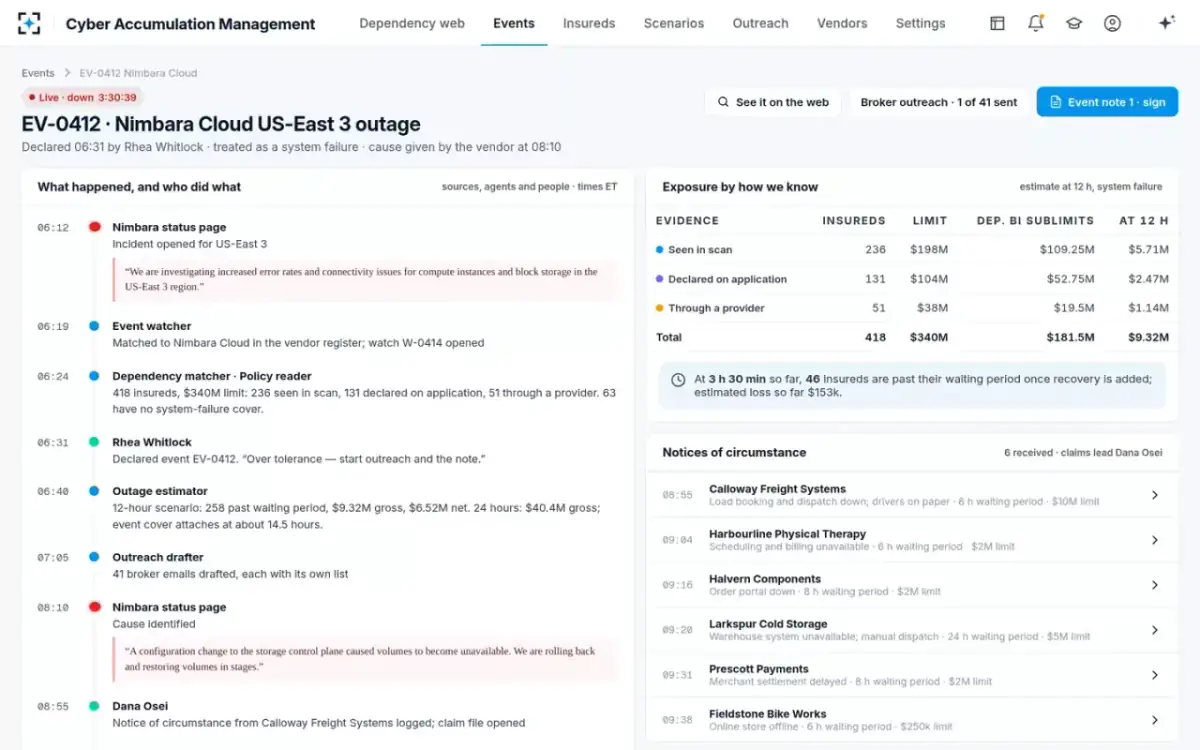Image resolution: width=1200 pixels, height=750 pixels.
Task: Open the Vendors tab
Action: coord(842,23)
